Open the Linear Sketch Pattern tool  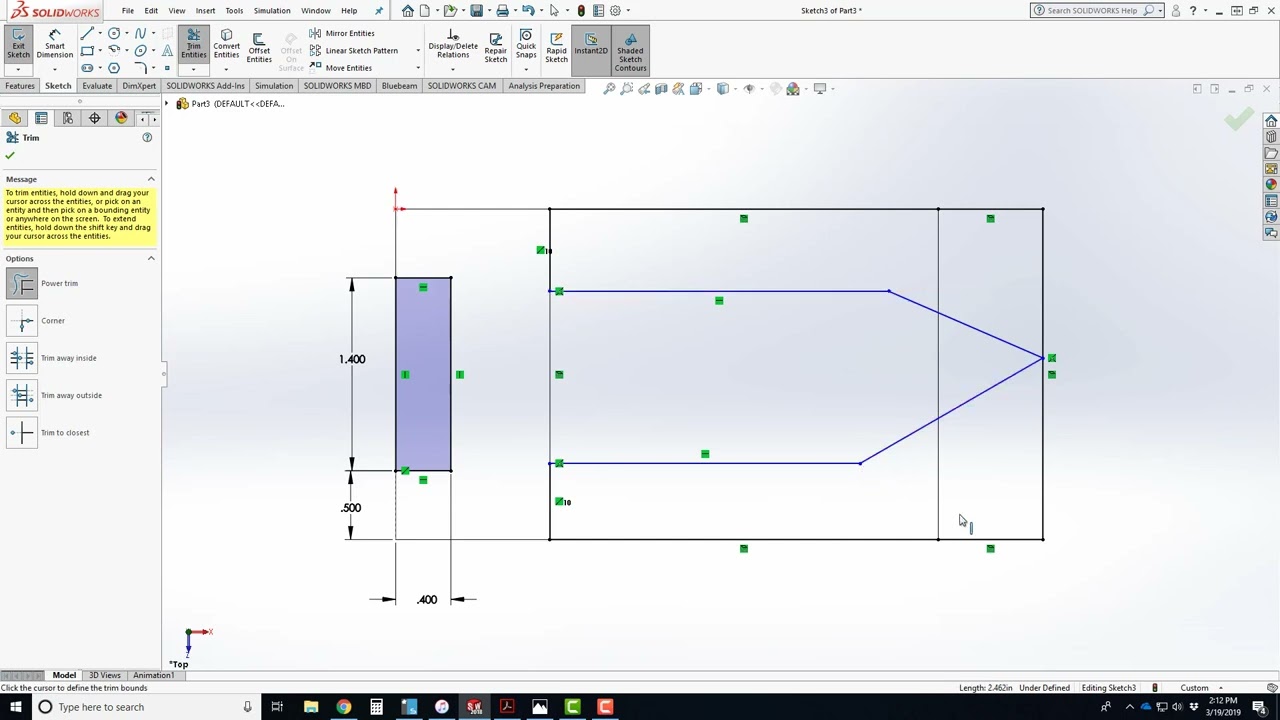[353, 51]
